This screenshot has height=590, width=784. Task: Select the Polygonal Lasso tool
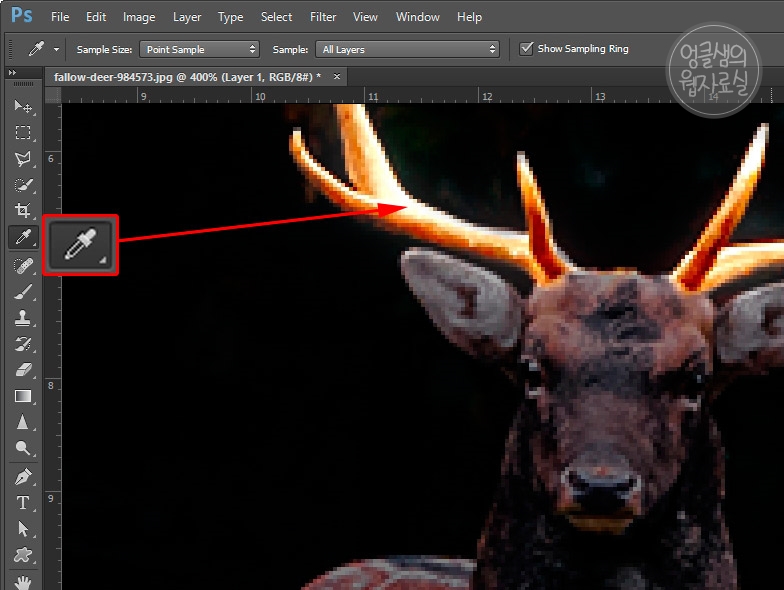coord(22,159)
